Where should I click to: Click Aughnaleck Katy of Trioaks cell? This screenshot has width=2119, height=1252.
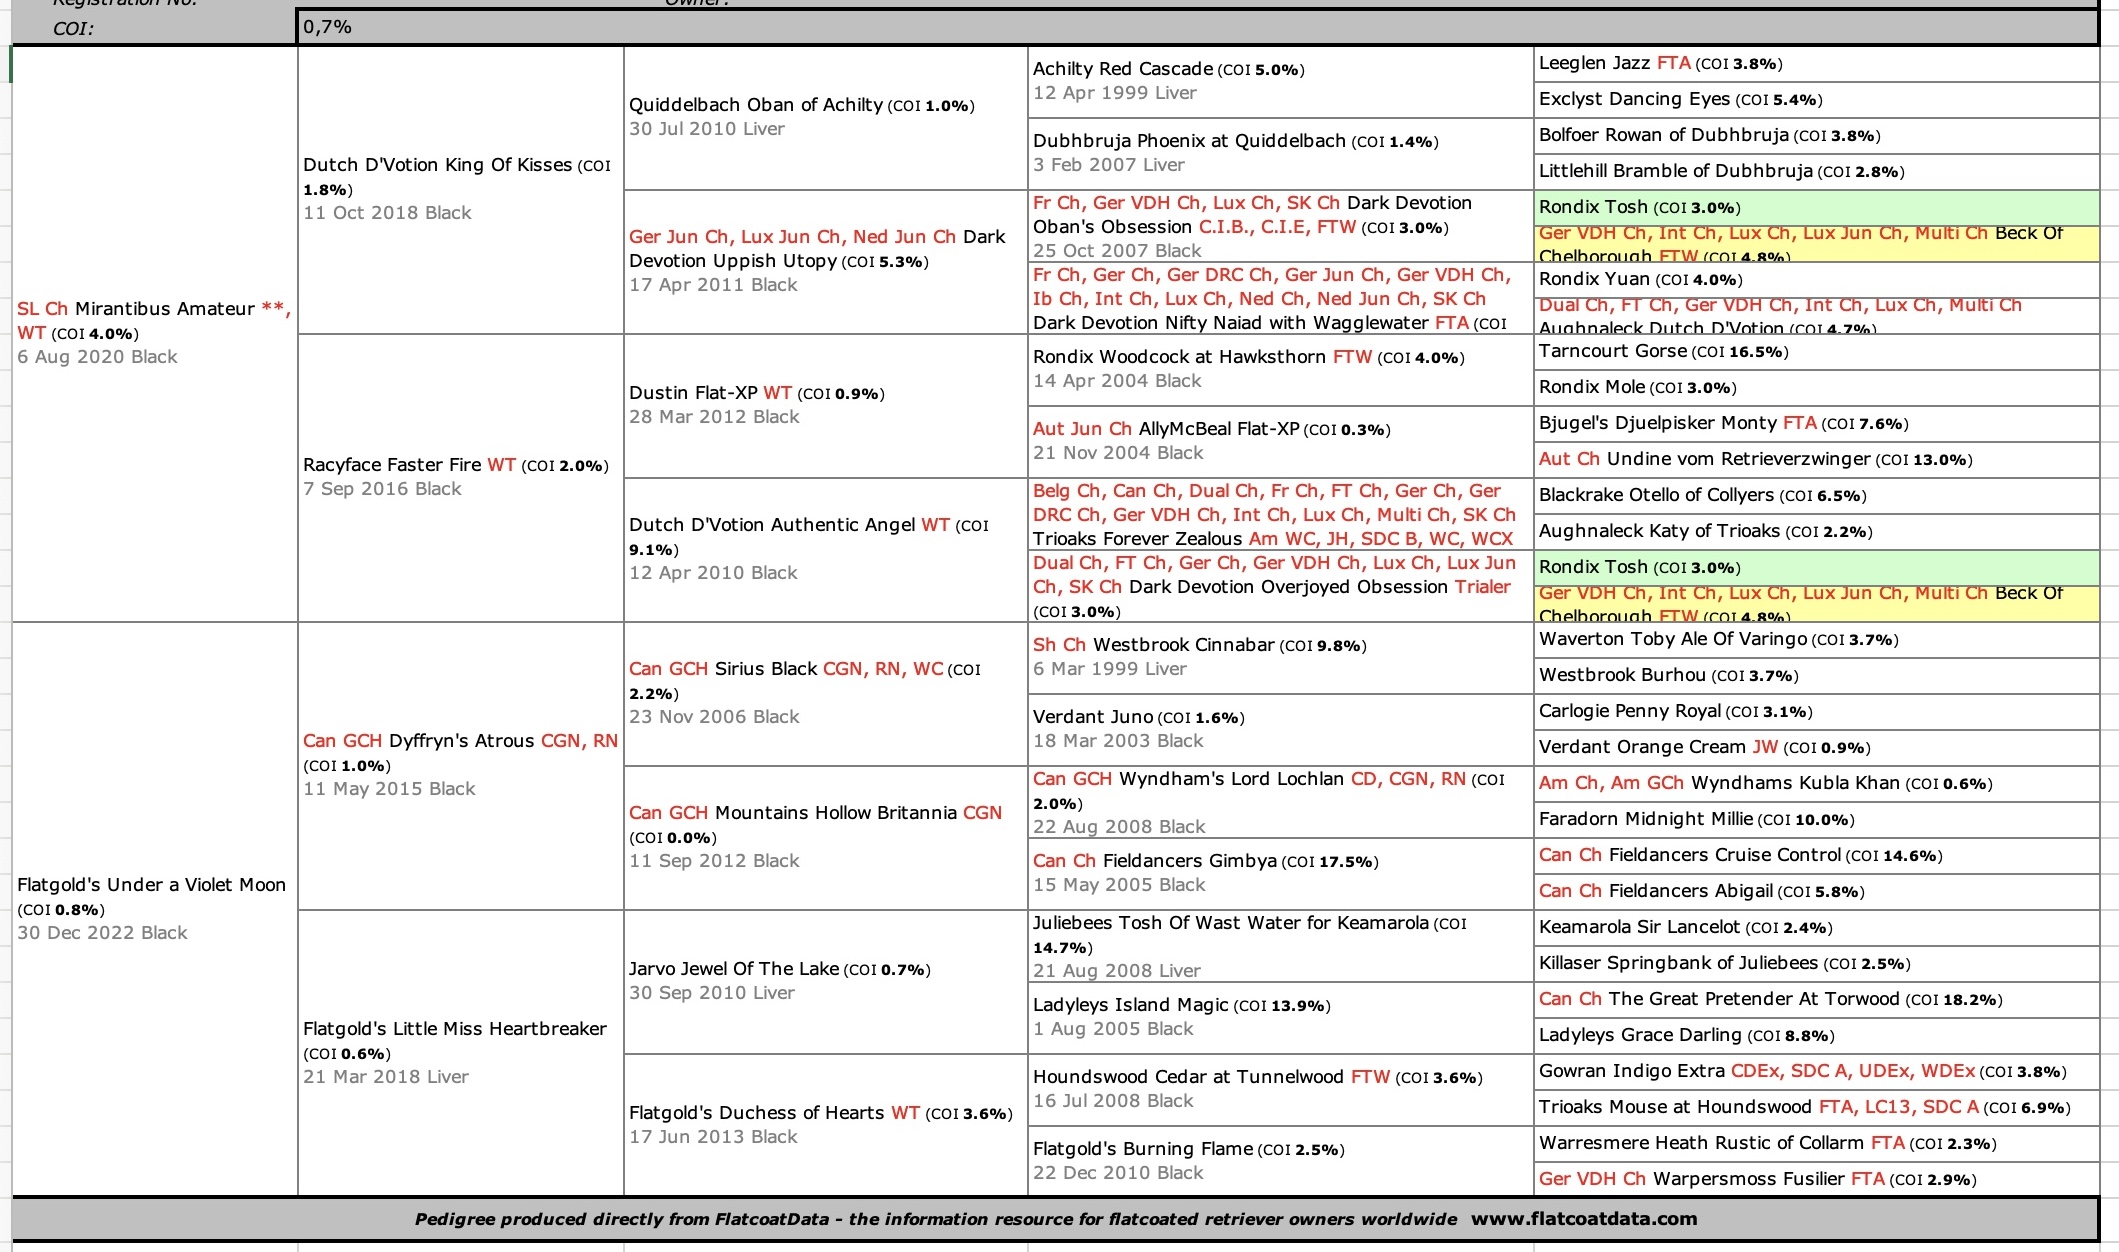point(1816,532)
